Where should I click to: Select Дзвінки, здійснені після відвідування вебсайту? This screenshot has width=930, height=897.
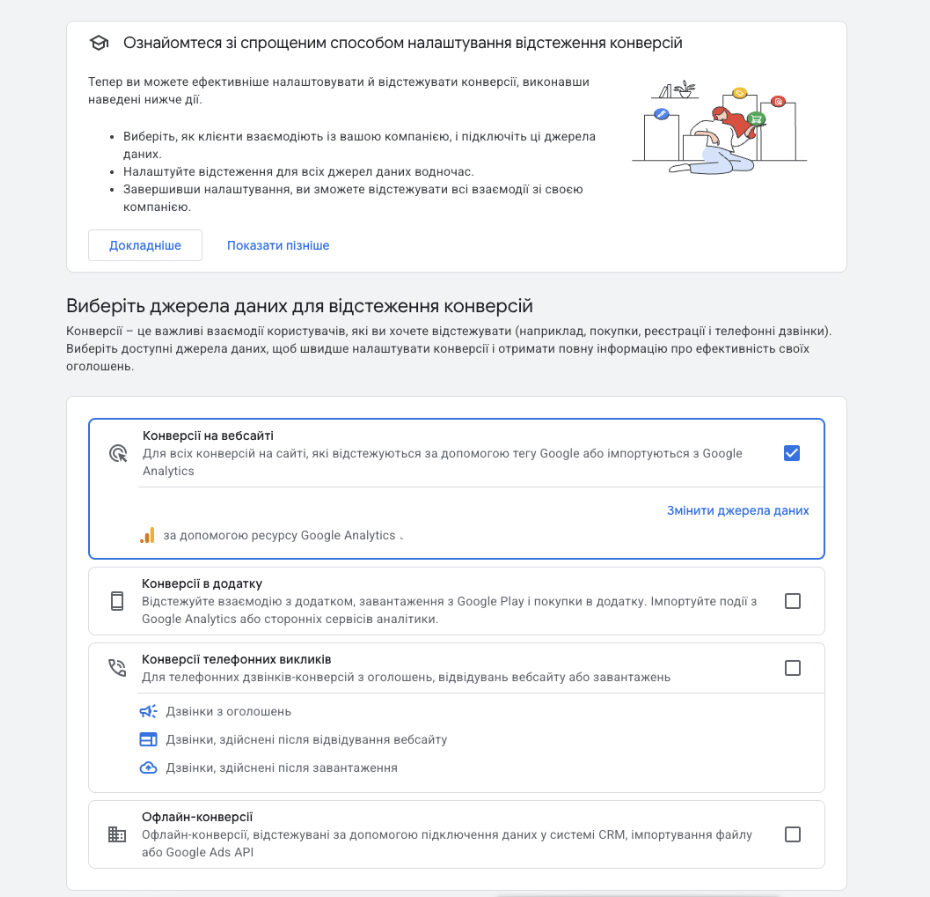click(x=306, y=739)
